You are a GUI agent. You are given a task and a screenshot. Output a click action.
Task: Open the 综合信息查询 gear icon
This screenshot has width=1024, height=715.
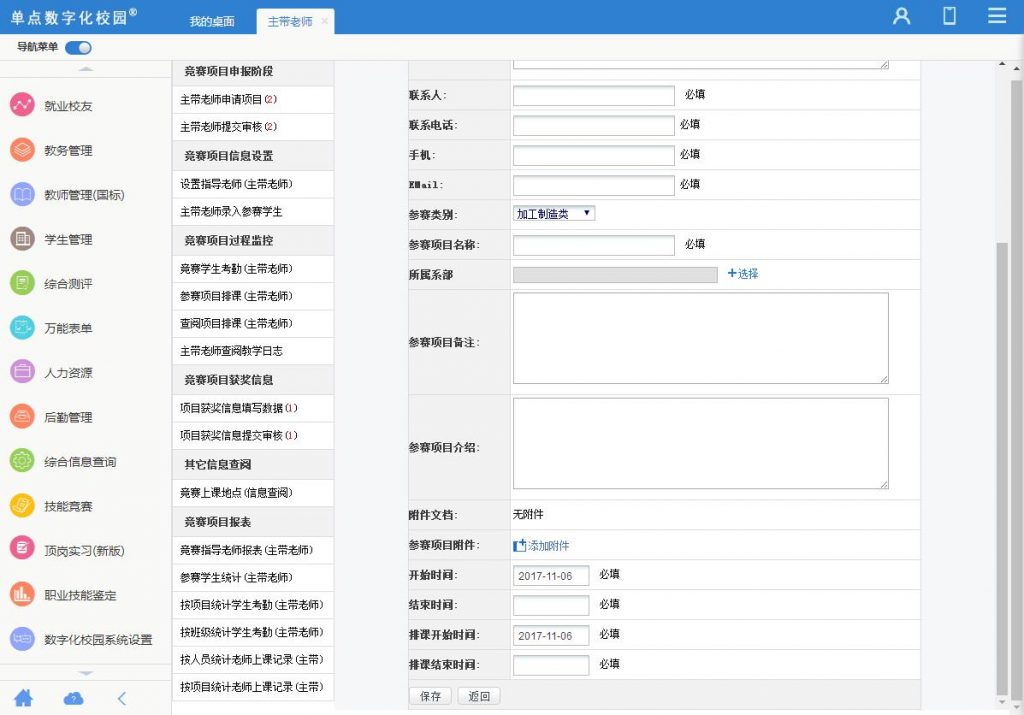pyautogui.click(x=22, y=460)
